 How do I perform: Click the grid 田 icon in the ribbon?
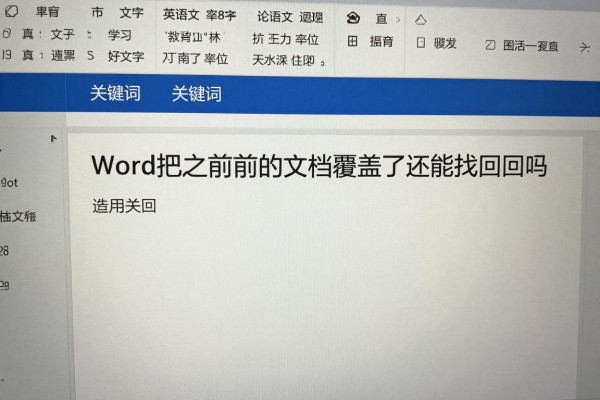pyautogui.click(x=352, y=41)
